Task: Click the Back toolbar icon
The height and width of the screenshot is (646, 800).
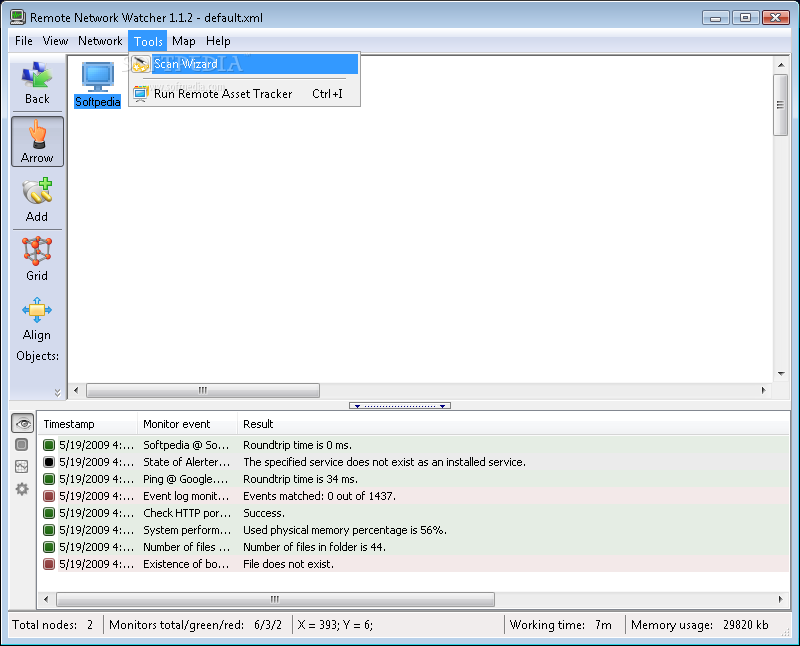Action: point(37,83)
